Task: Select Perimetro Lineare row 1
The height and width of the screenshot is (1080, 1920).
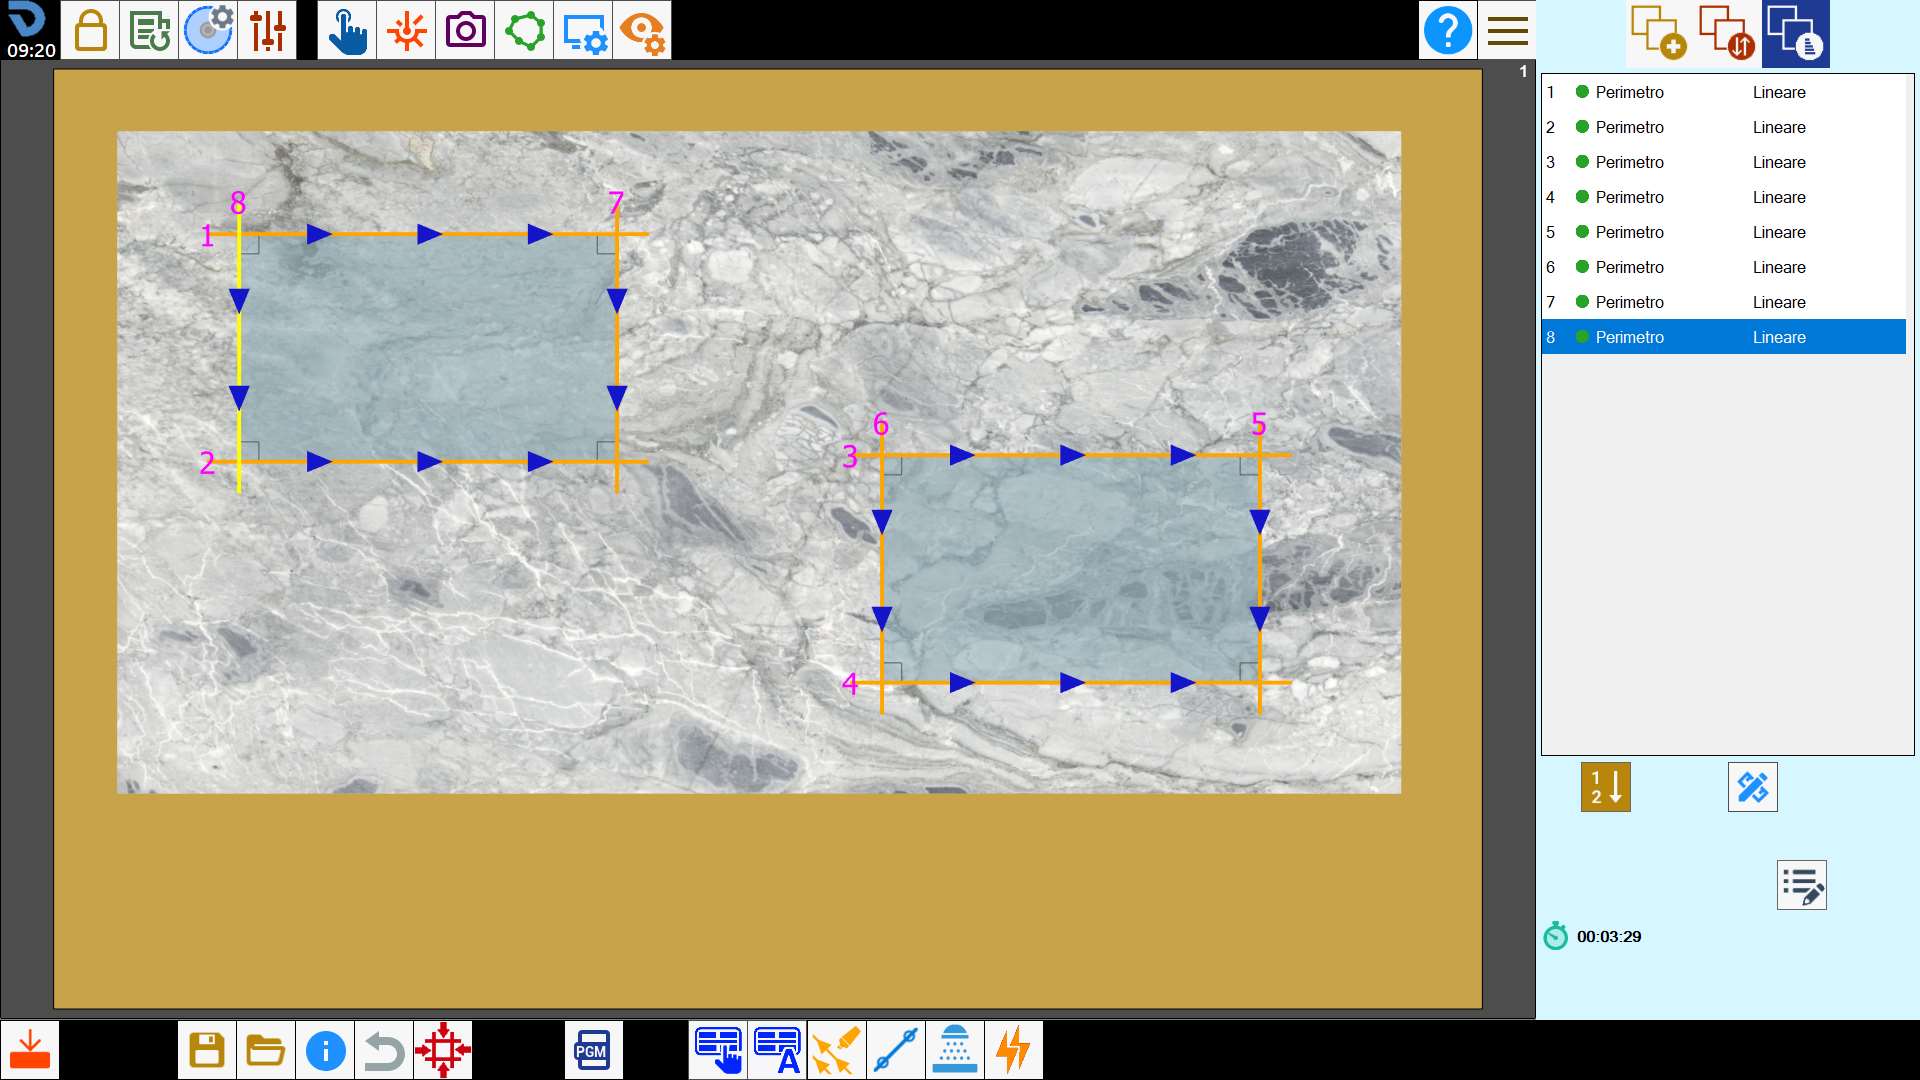Action: [1723, 92]
